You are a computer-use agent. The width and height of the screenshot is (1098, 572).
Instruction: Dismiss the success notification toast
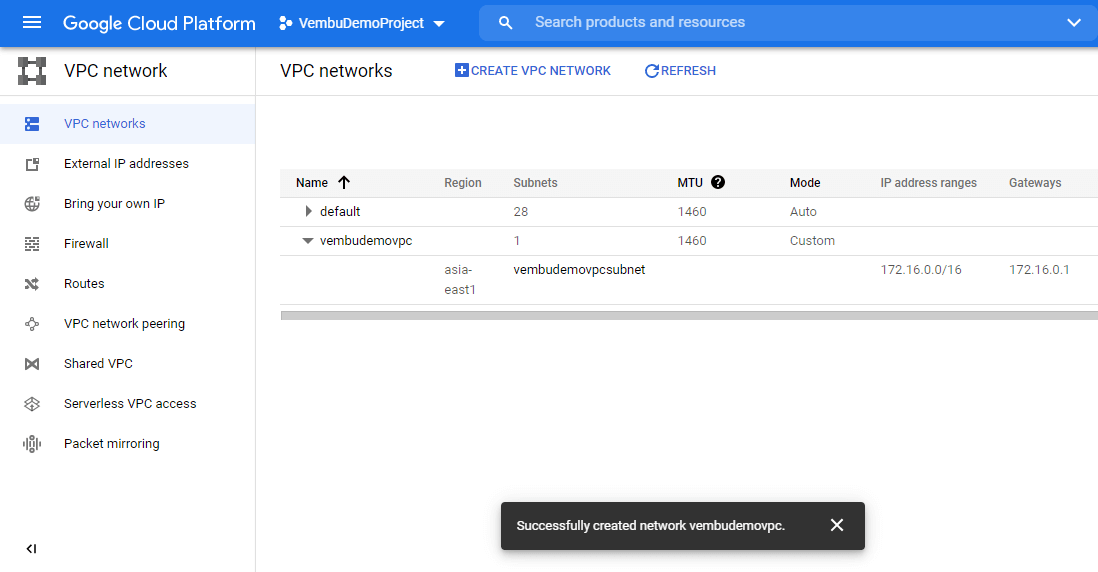click(837, 525)
